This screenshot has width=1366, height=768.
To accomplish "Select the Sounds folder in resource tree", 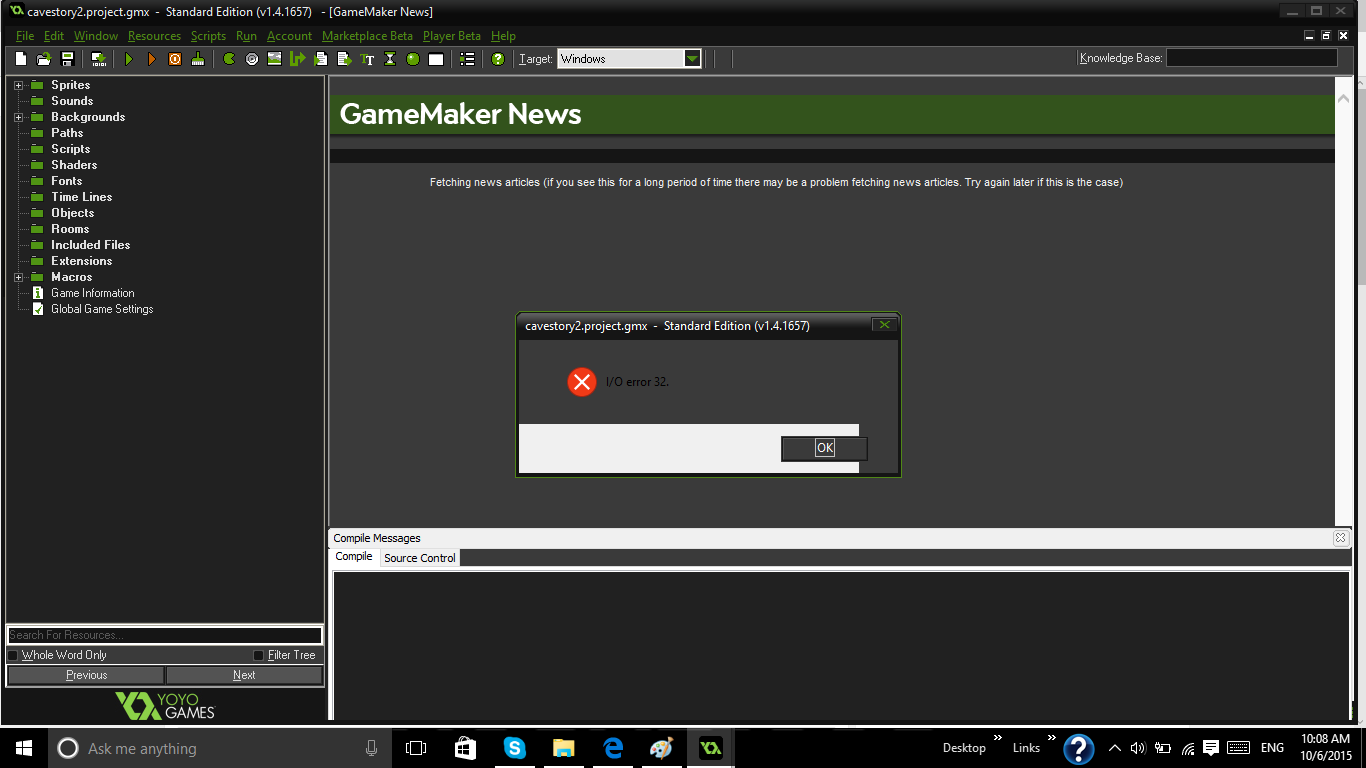I will 72,101.
